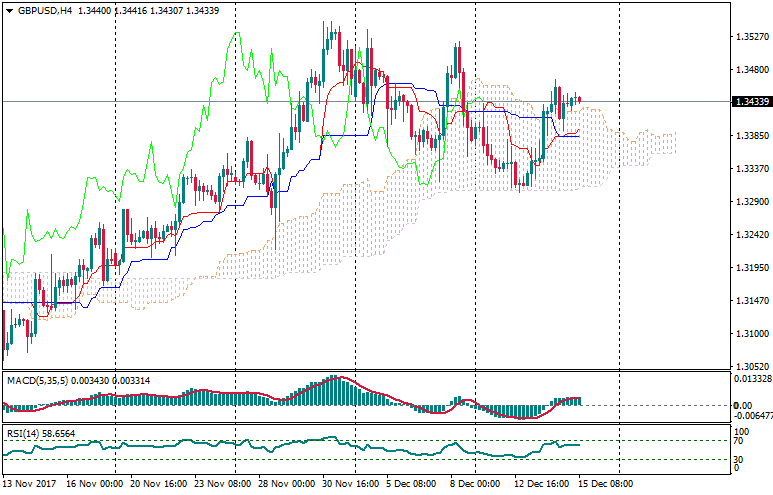Viewport: 773px width, 495px height.
Task: Open the dropdown arrow beside GBPUSD,H4
Action: pyautogui.click(x=8, y=10)
